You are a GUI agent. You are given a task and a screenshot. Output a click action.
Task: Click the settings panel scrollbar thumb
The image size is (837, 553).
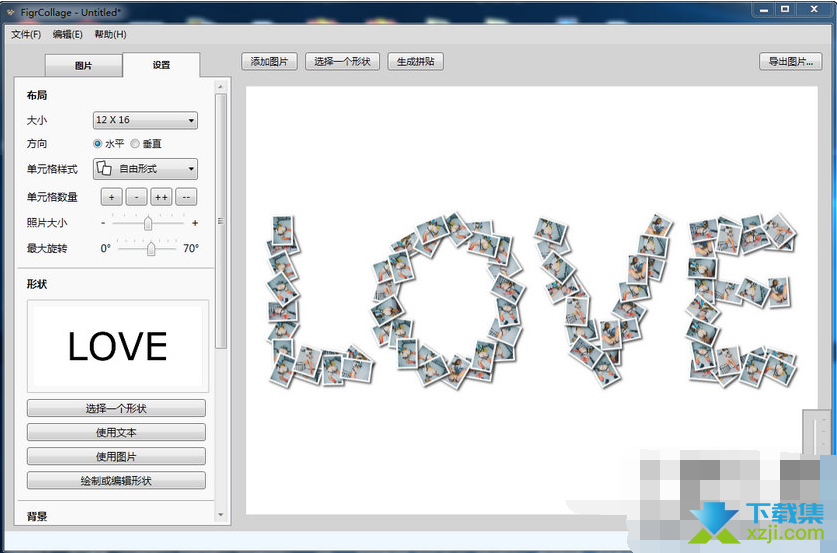point(221,221)
